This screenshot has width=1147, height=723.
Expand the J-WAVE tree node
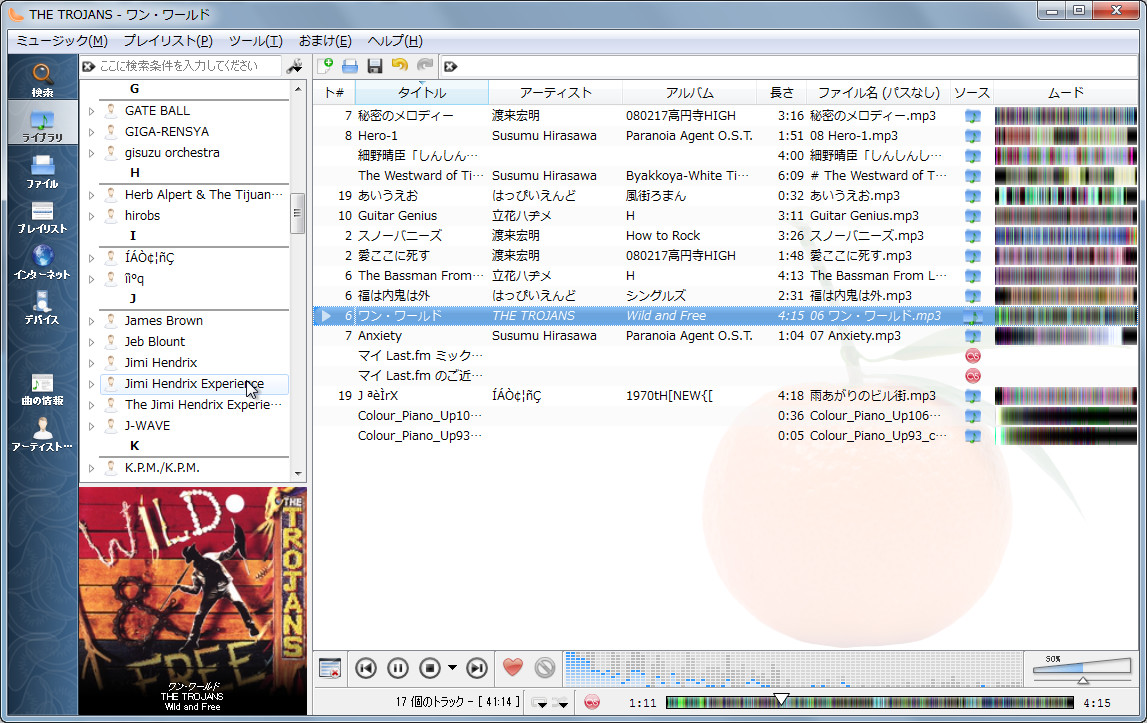(x=91, y=427)
